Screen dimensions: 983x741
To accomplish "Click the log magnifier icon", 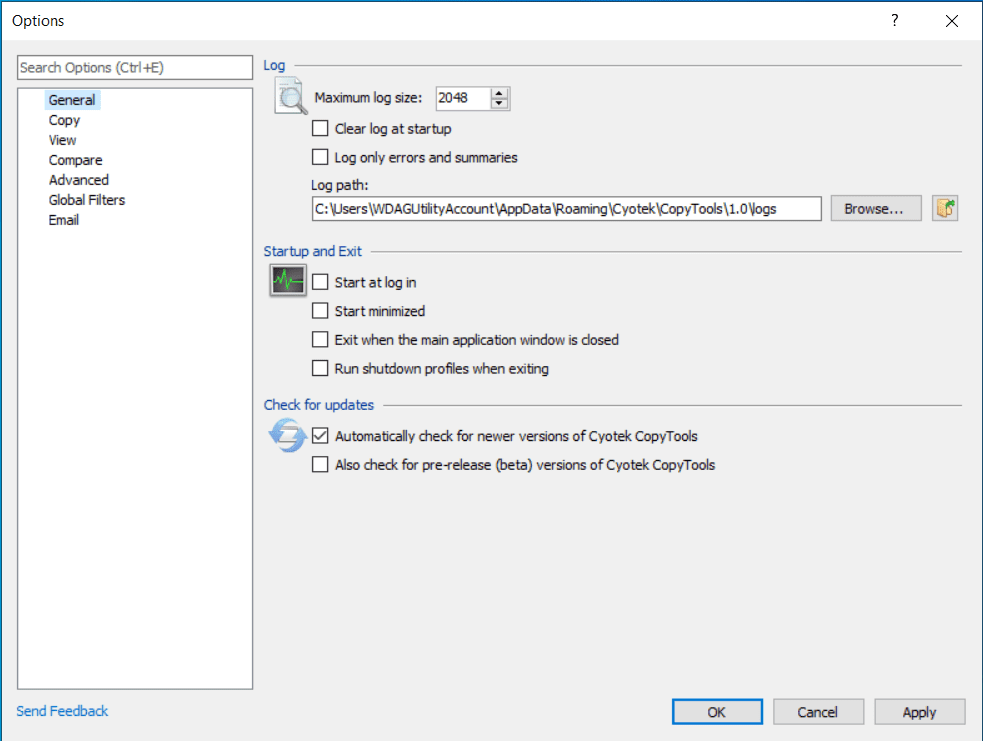I will click(x=291, y=101).
